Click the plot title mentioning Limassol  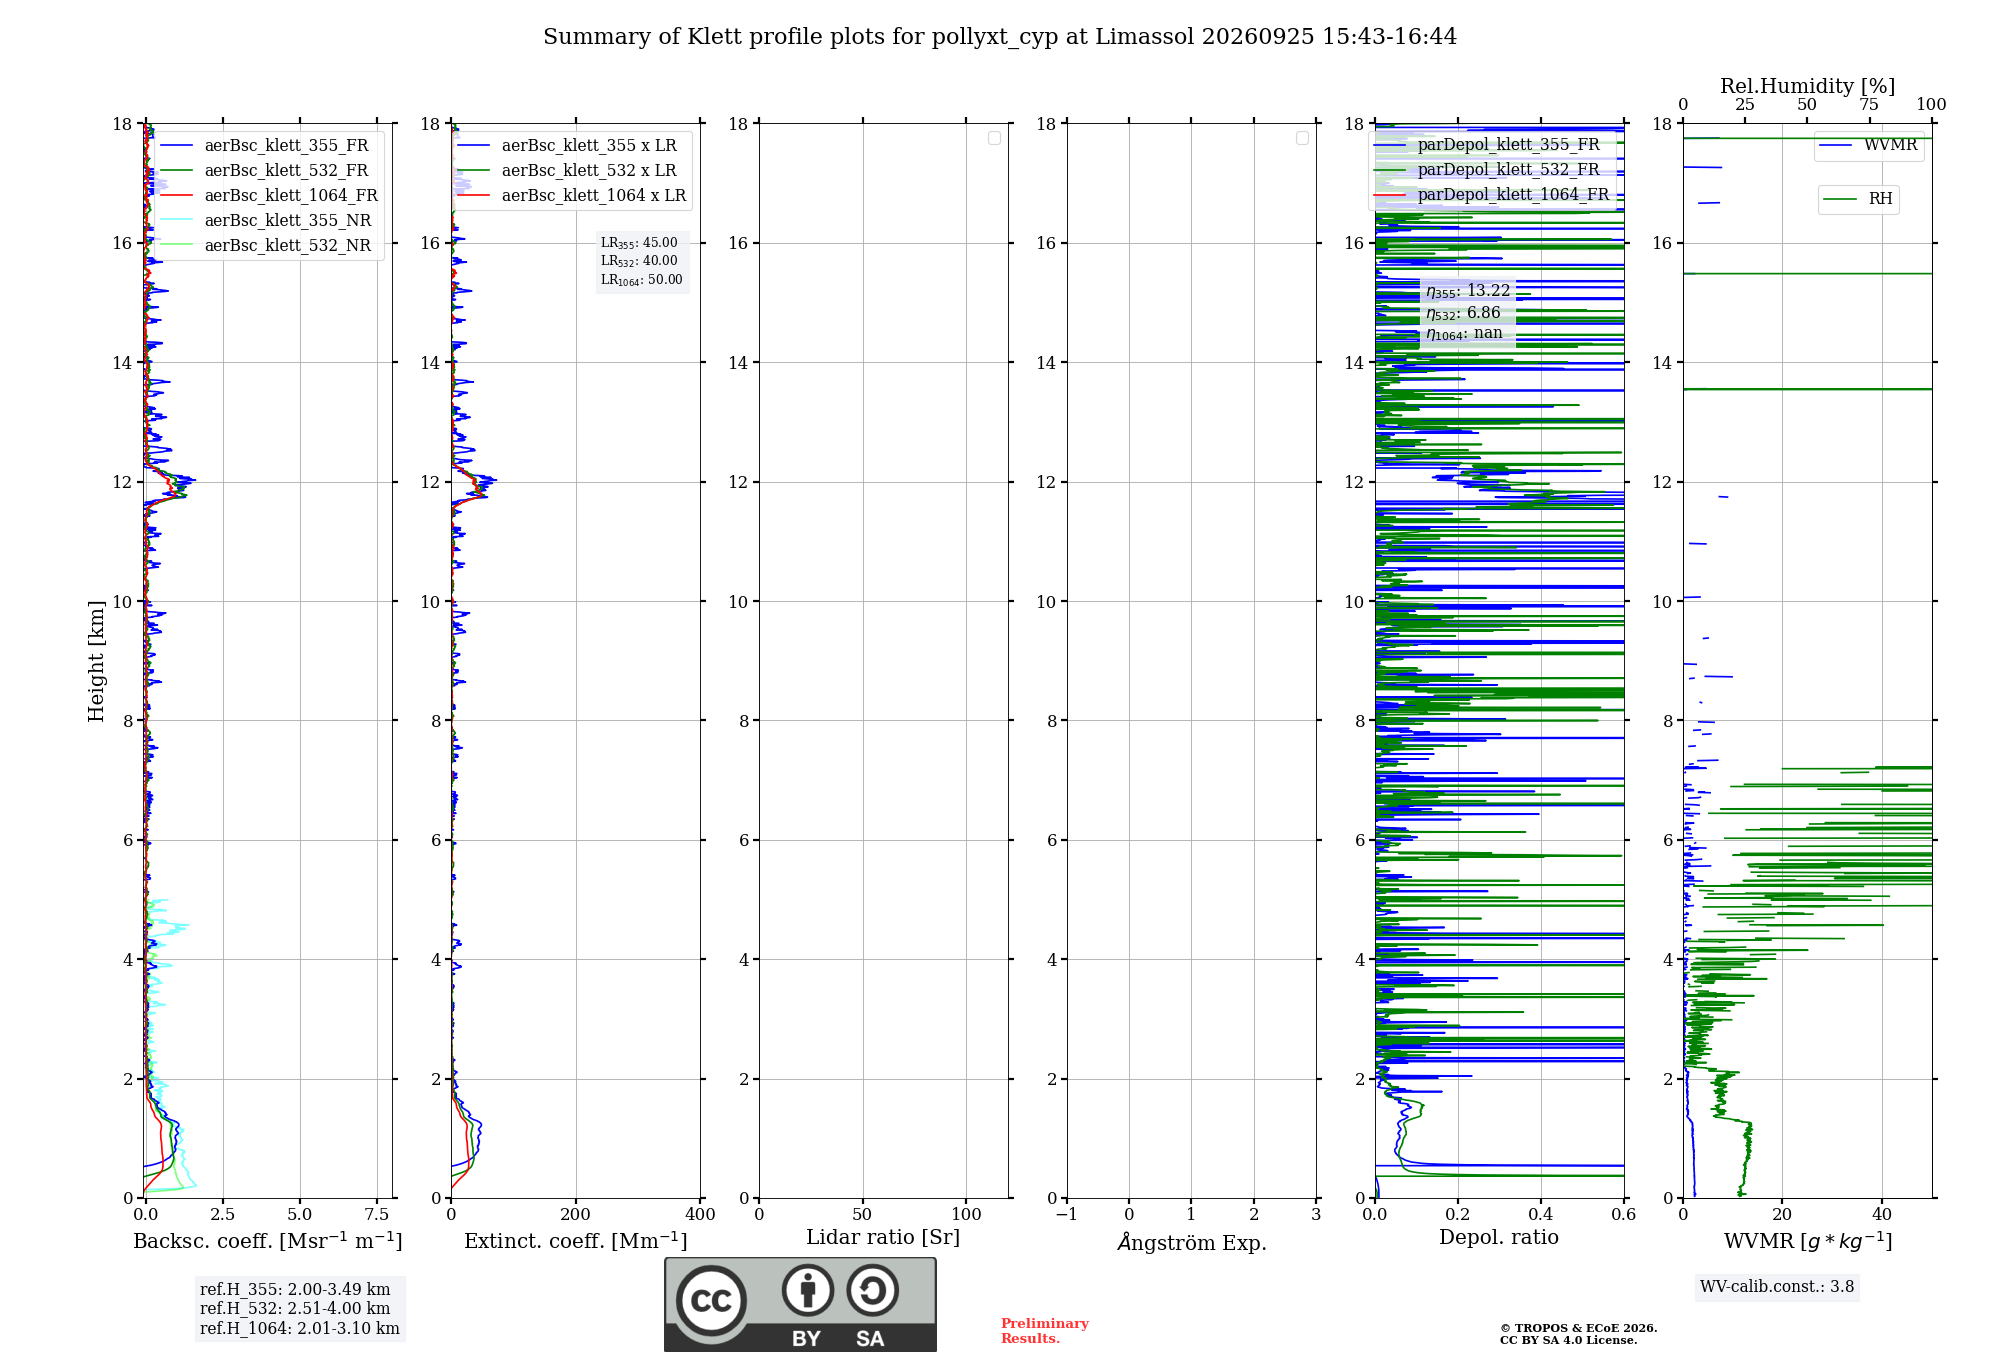tap(1000, 37)
